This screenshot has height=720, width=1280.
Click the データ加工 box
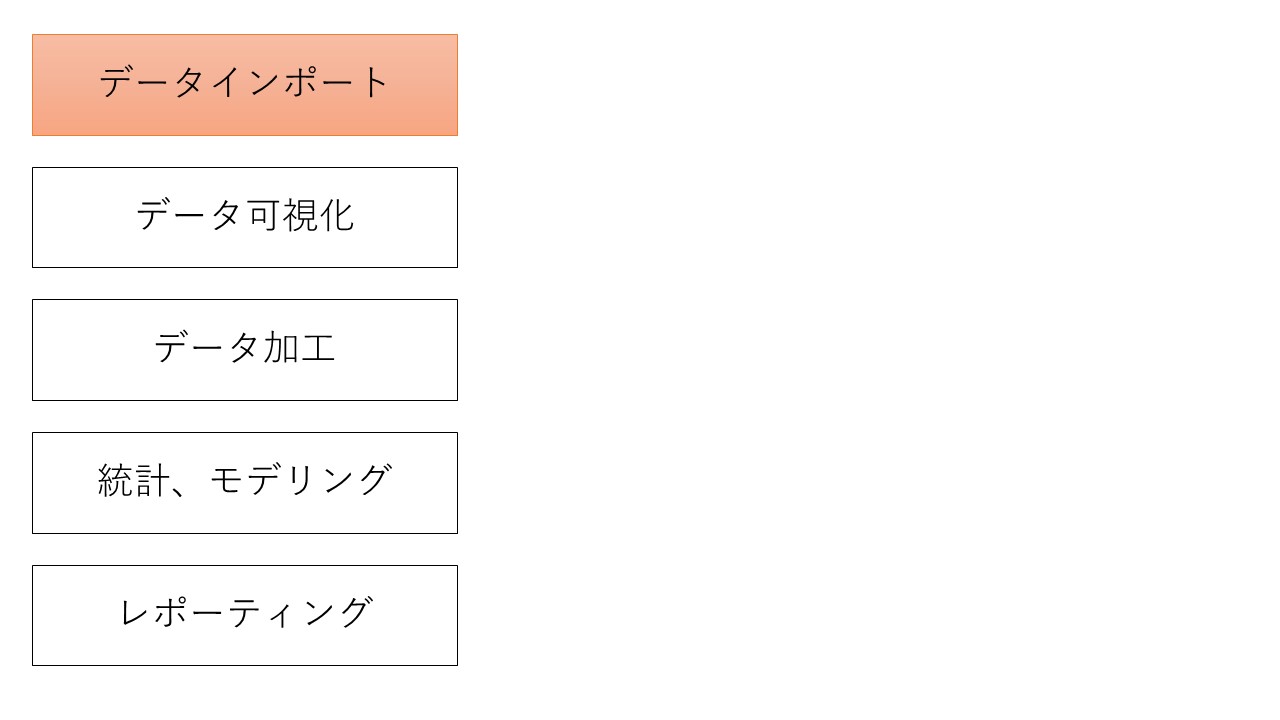click(245, 350)
